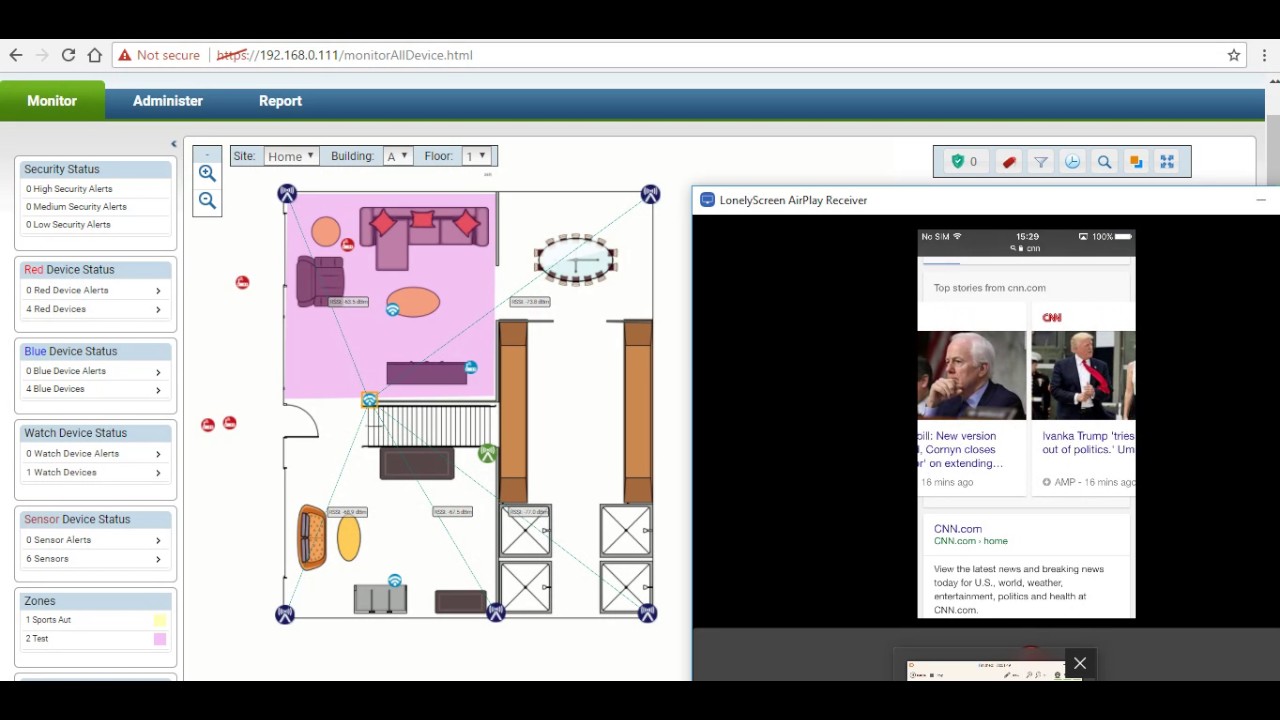This screenshot has height=720, width=1280.
Task: Click the Trump photo thumbnail in AirPlay view
Action: 1084,375
